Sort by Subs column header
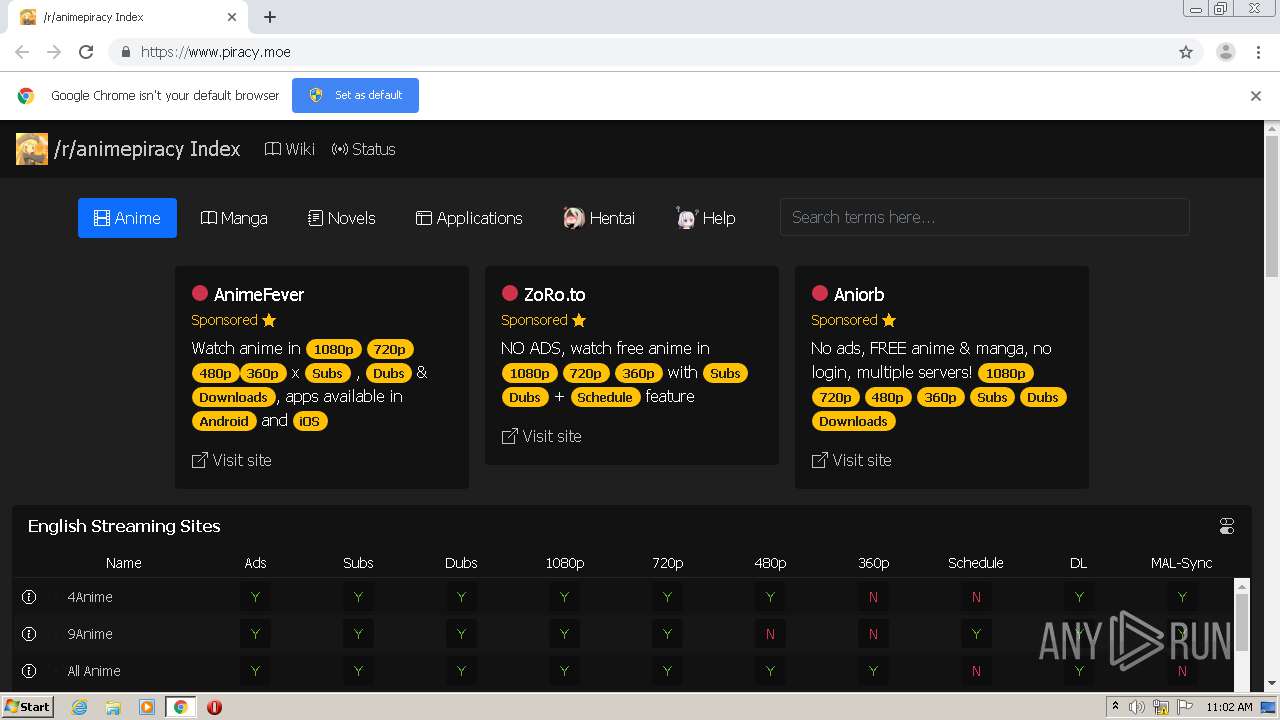The height and width of the screenshot is (720, 1280). pyautogui.click(x=358, y=563)
